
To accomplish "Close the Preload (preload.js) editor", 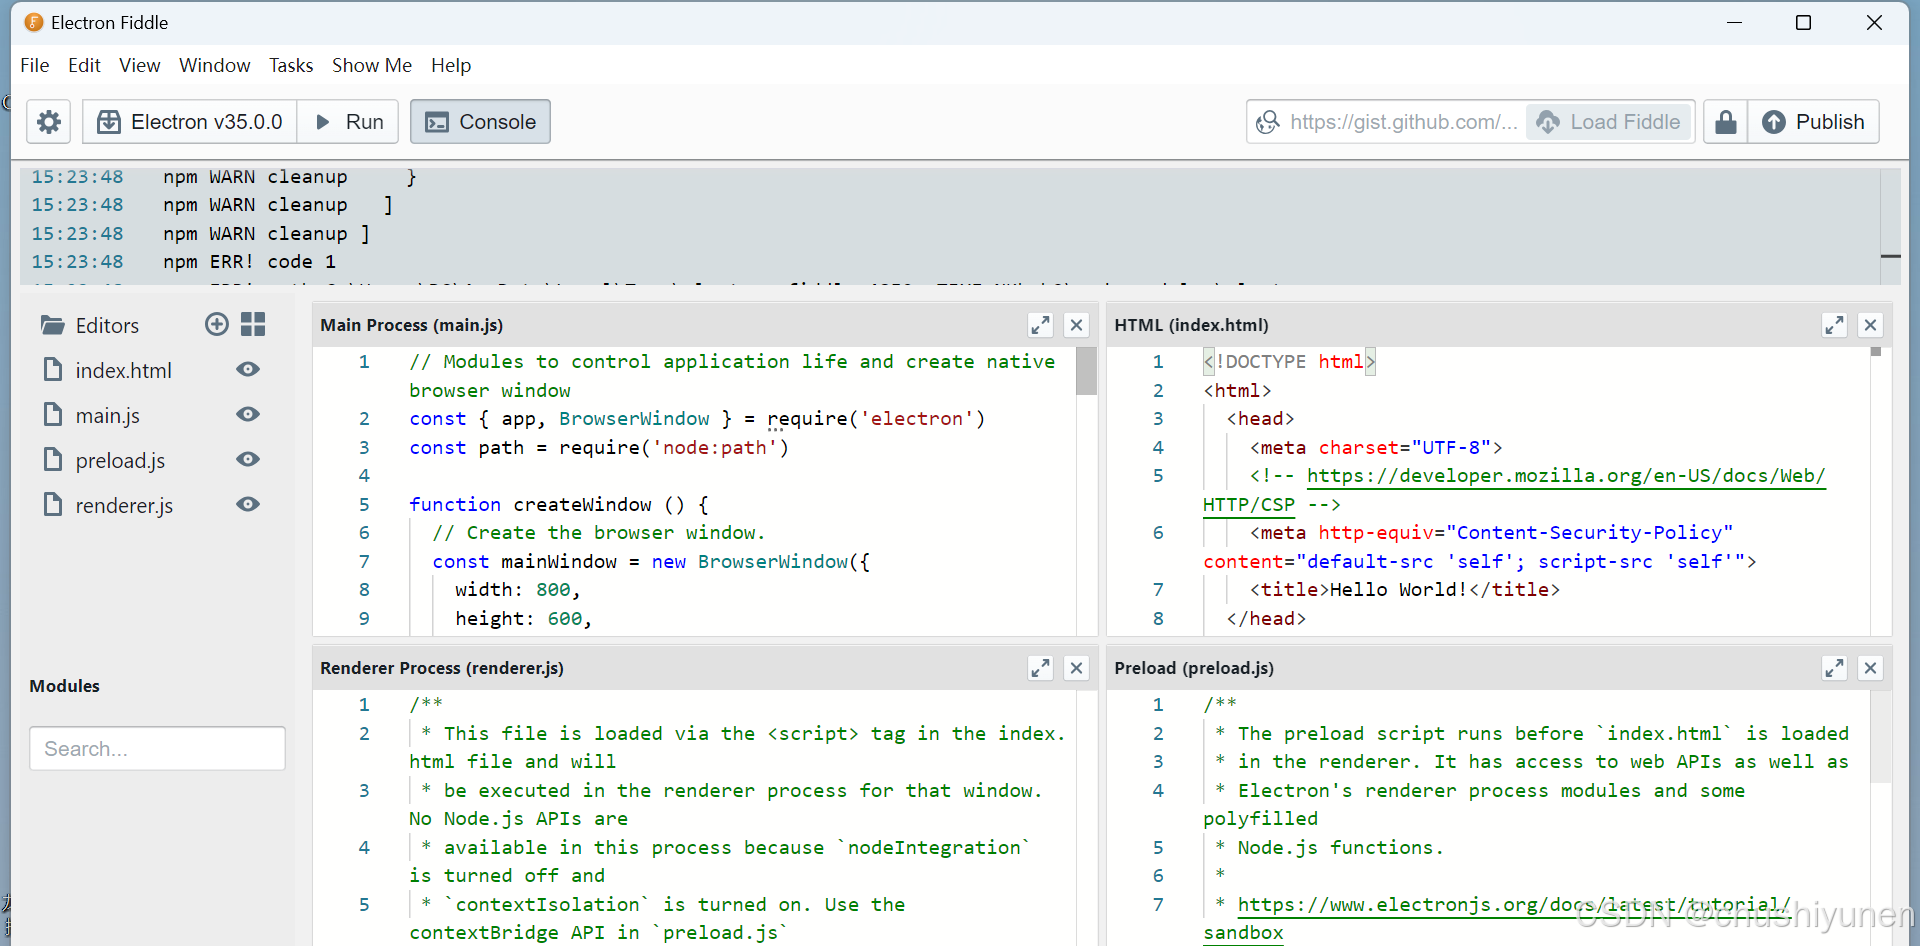I will (1870, 668).
